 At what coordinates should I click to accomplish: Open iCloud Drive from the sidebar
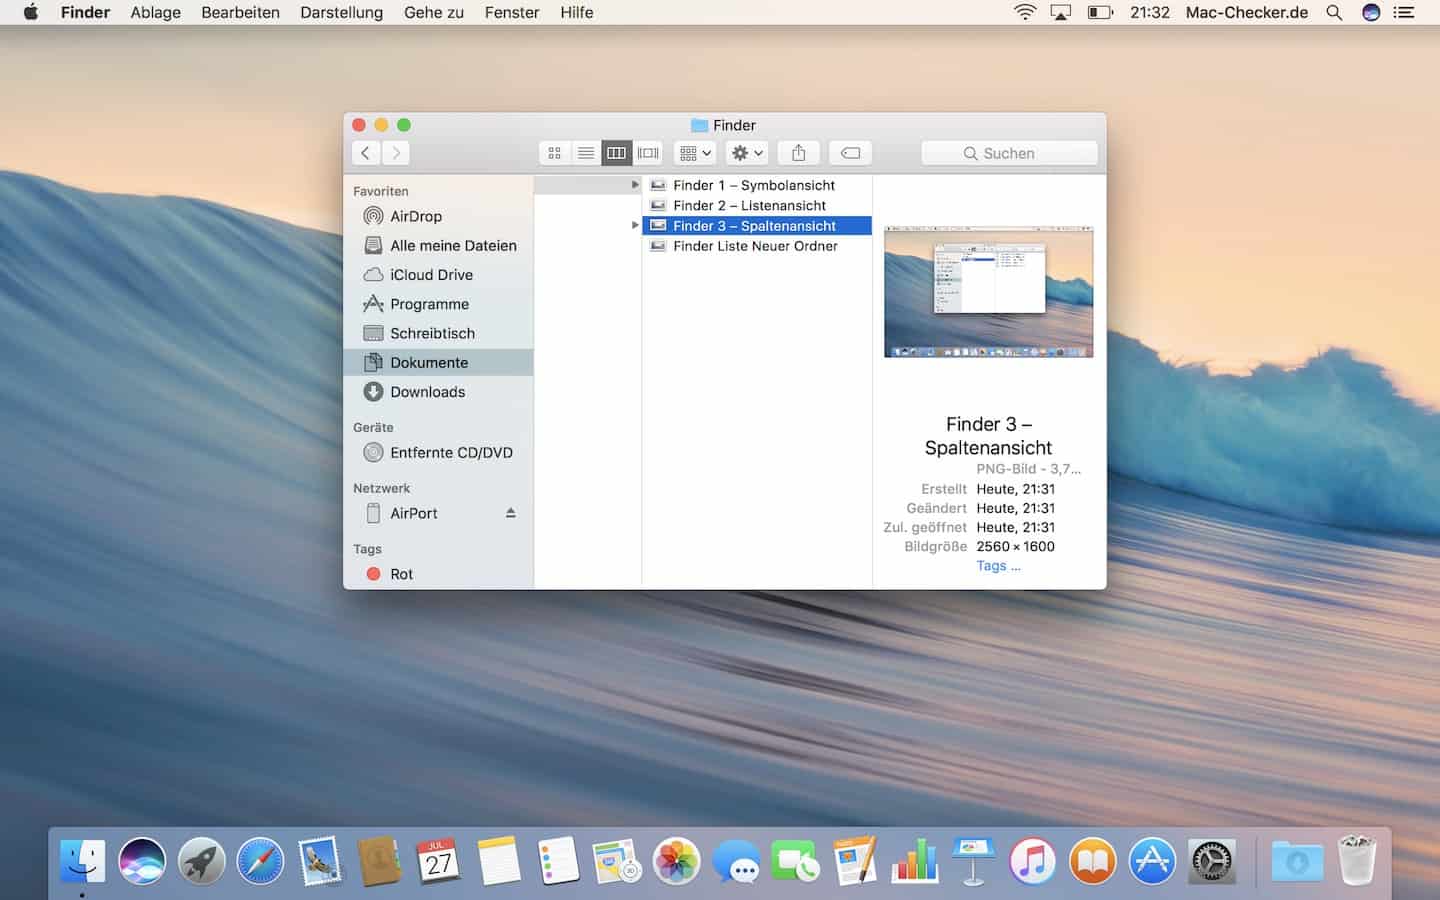point(438,274)
